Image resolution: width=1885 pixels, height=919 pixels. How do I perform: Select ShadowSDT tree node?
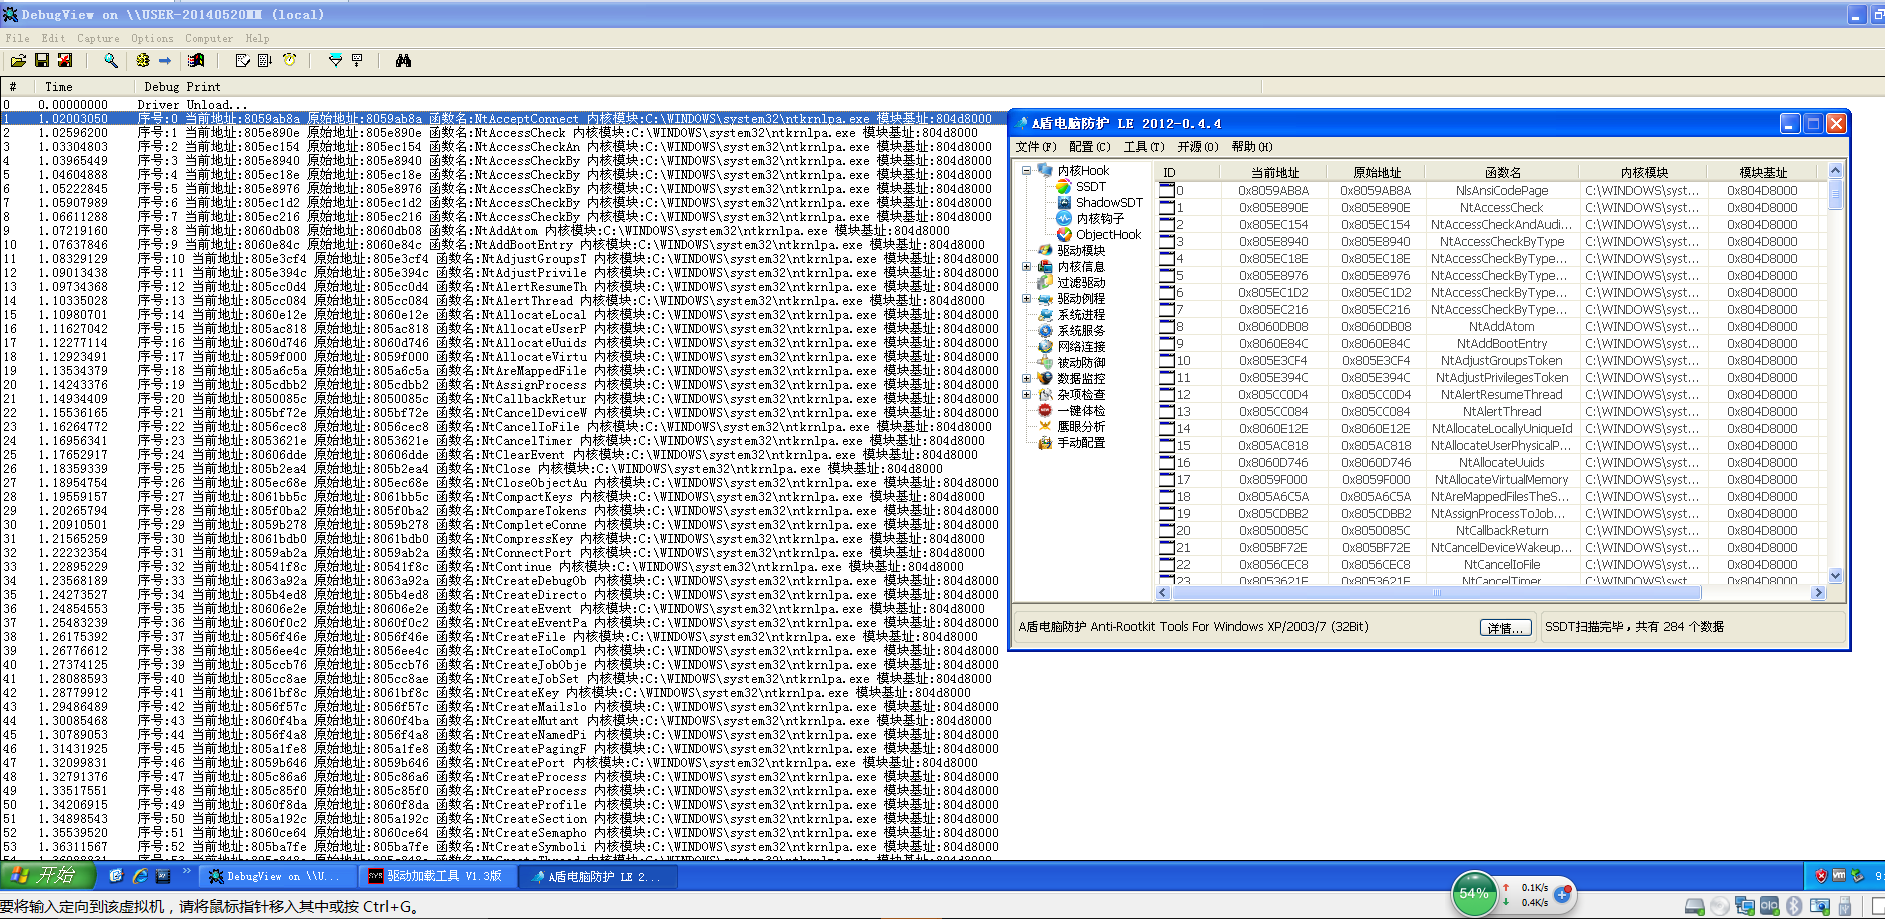click(1108, 203)
